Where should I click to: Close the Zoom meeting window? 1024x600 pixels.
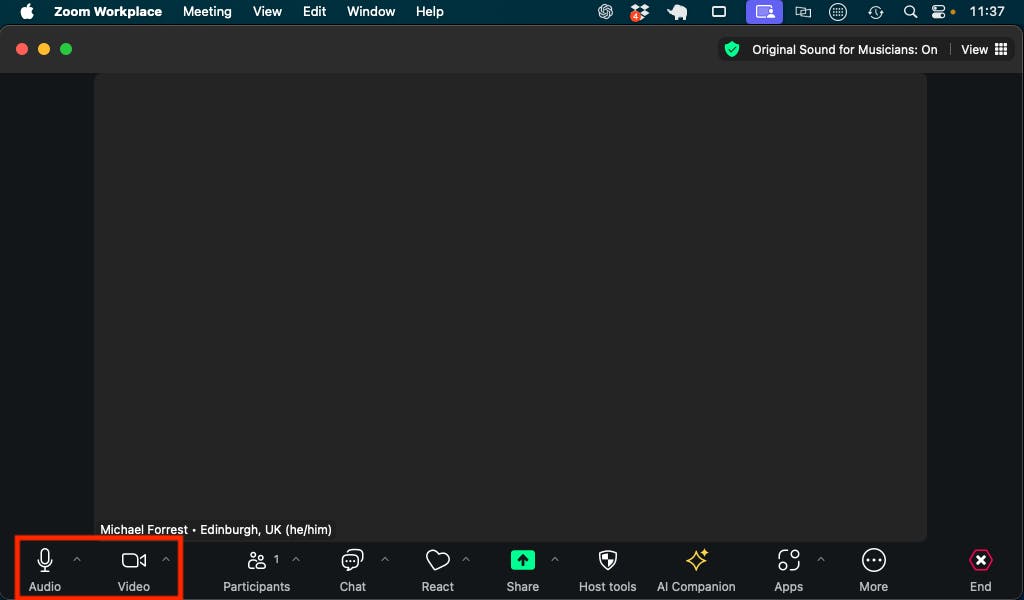point(22,49)
